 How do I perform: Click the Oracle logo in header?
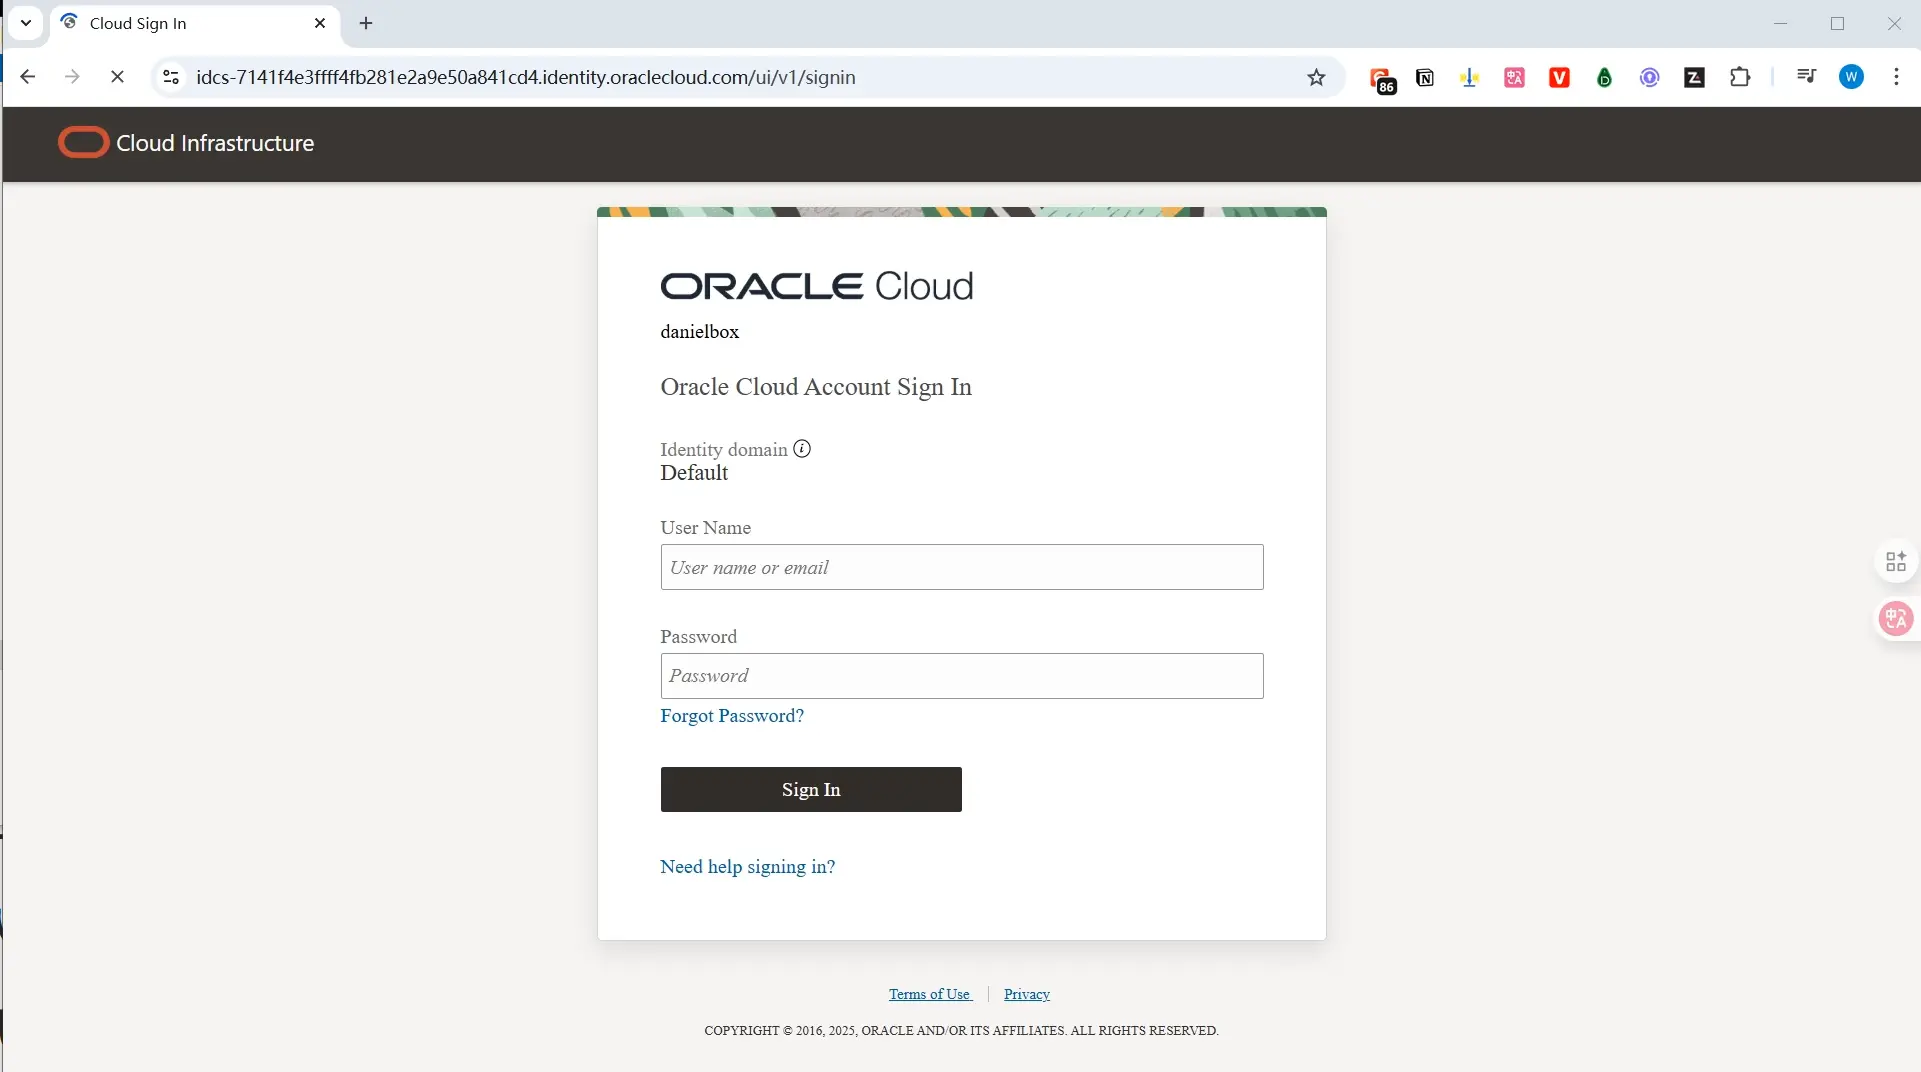click(83, 143)
